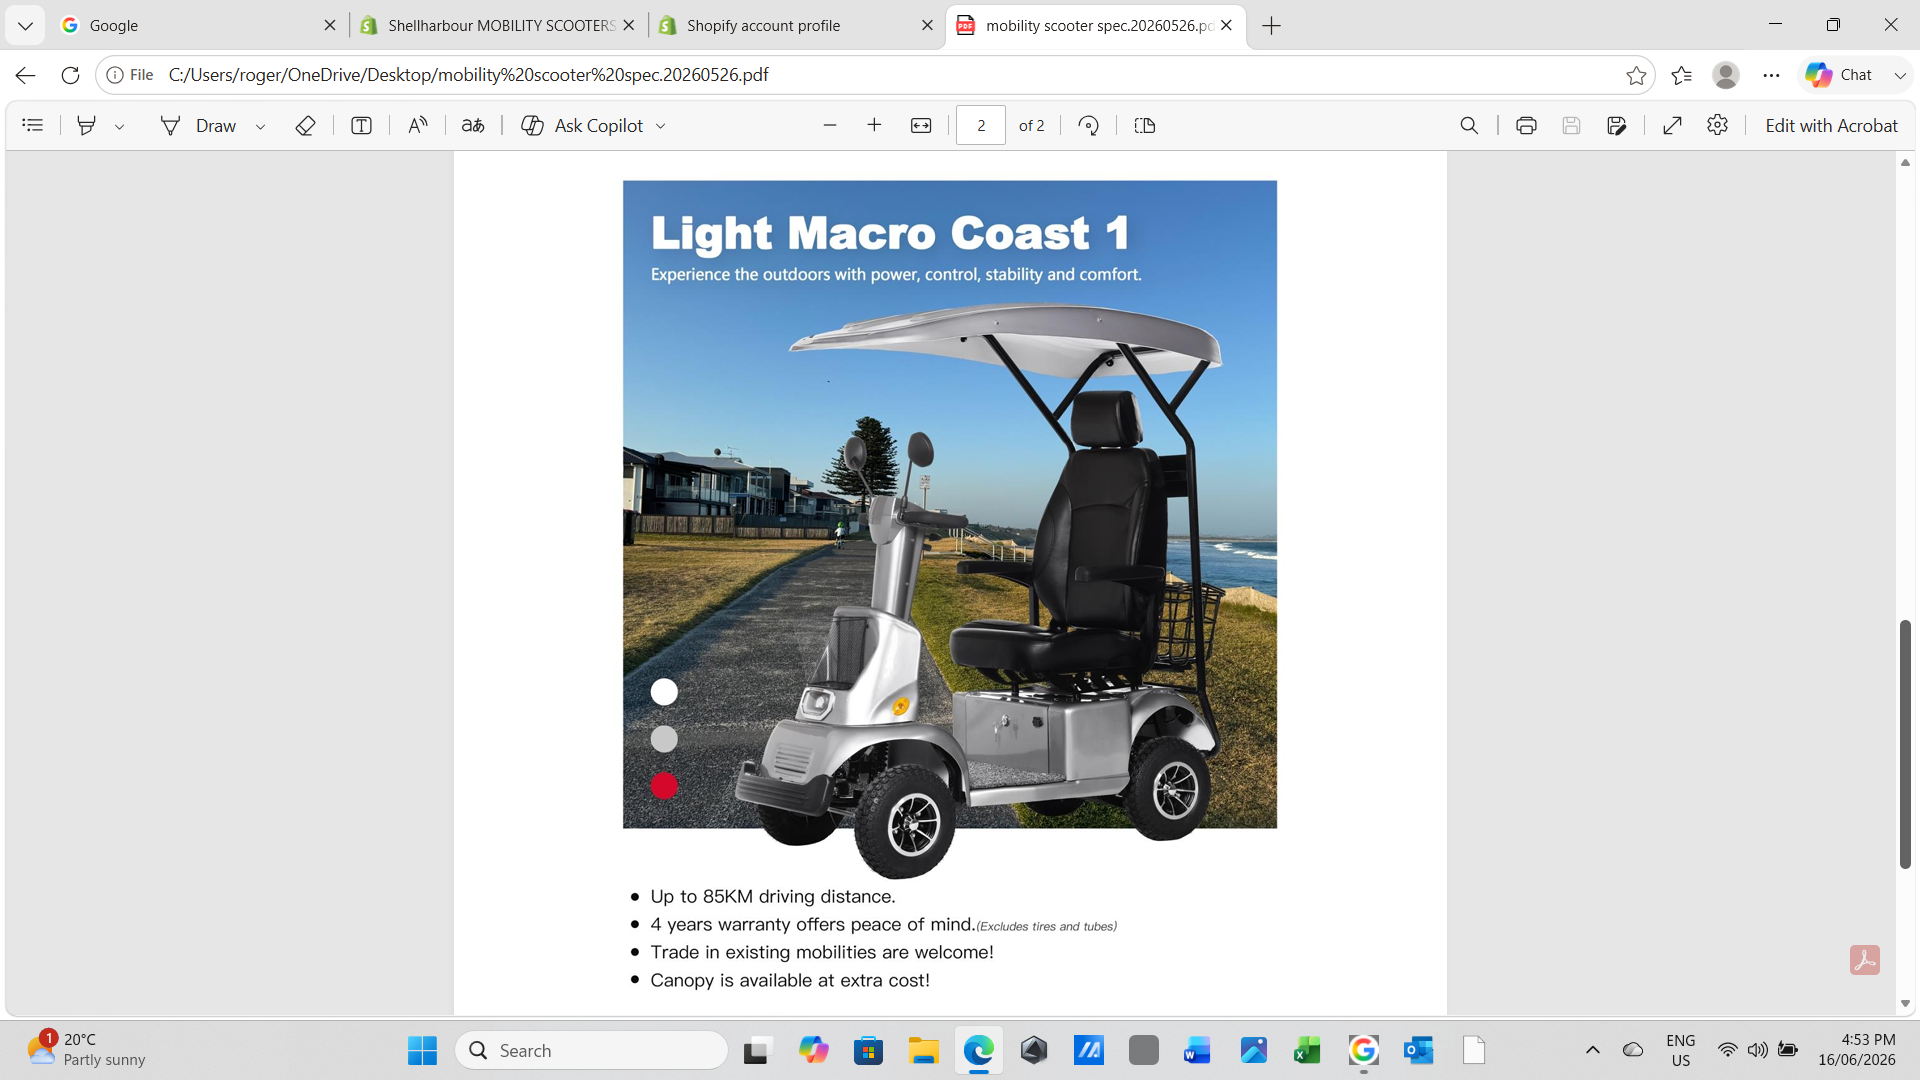Open weather widget showing 20°C
Image resolution: width=1920 pixels, height=1080 pixels.
click(86, 1050)
